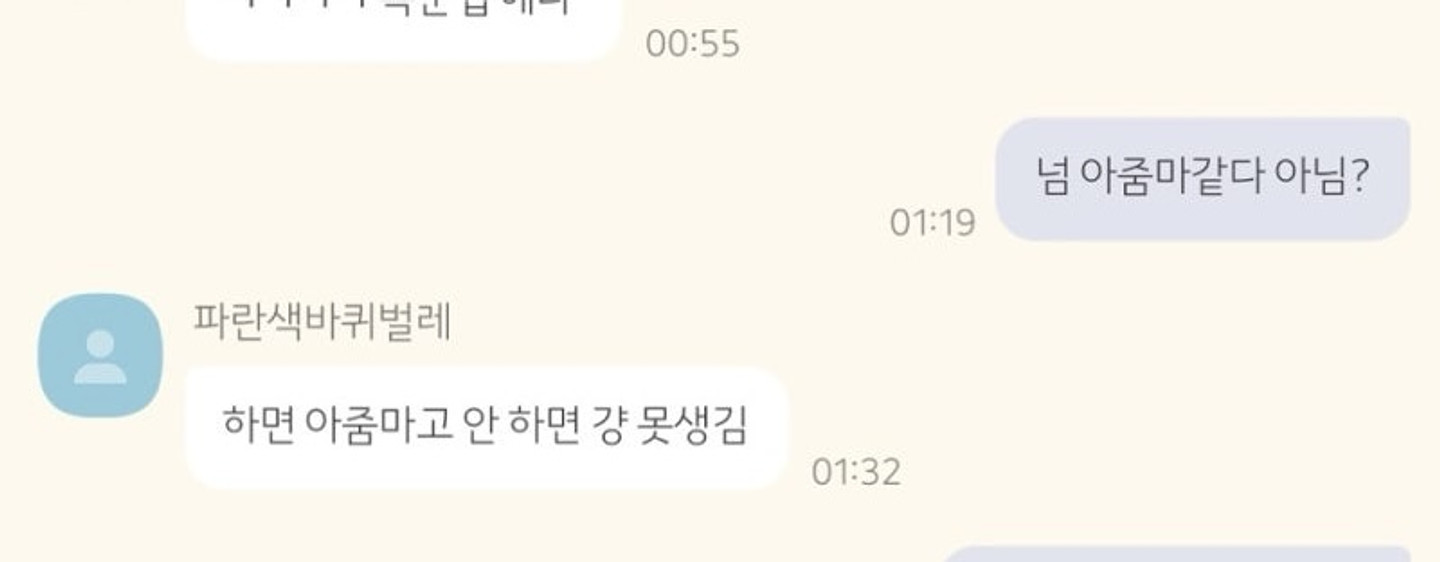Select the sent bubble 넘 아줌마같다 아님?
Image resolution: width=1440 pixels, height=562 pixels.
pyautogui.click(x=1203, y=179)
